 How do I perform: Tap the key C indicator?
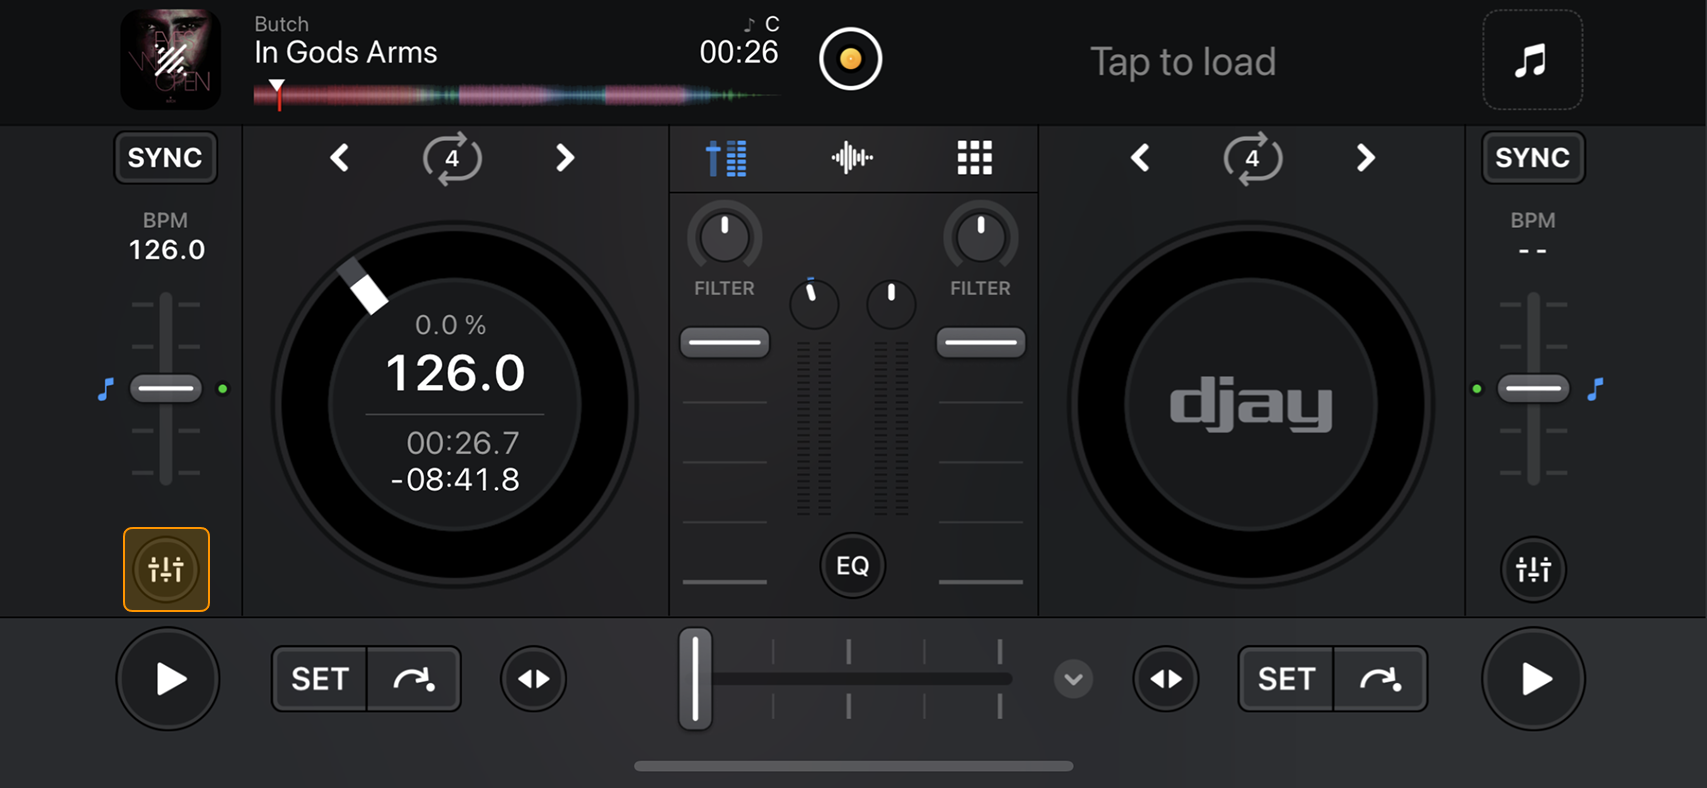772,24
